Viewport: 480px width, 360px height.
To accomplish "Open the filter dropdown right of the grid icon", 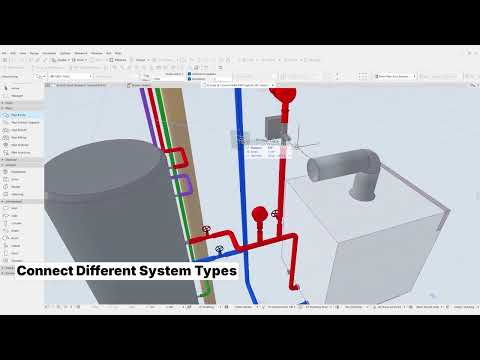I will 395,76.
